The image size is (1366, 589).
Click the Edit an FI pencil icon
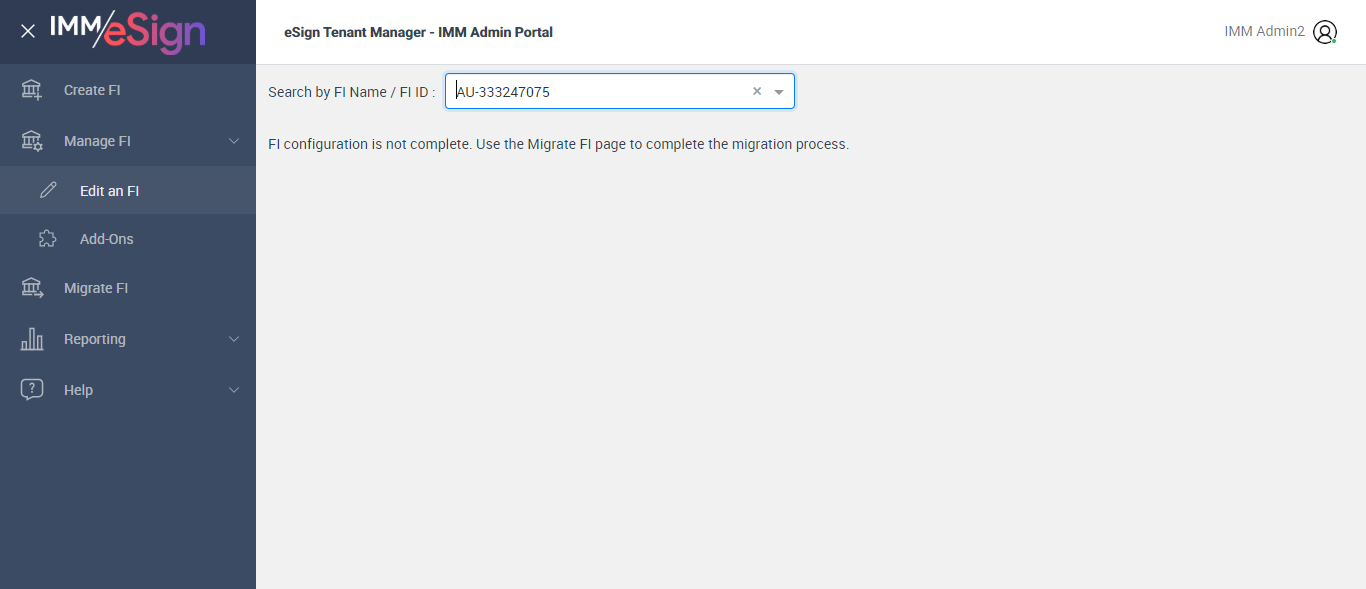[x=48, y=190]
